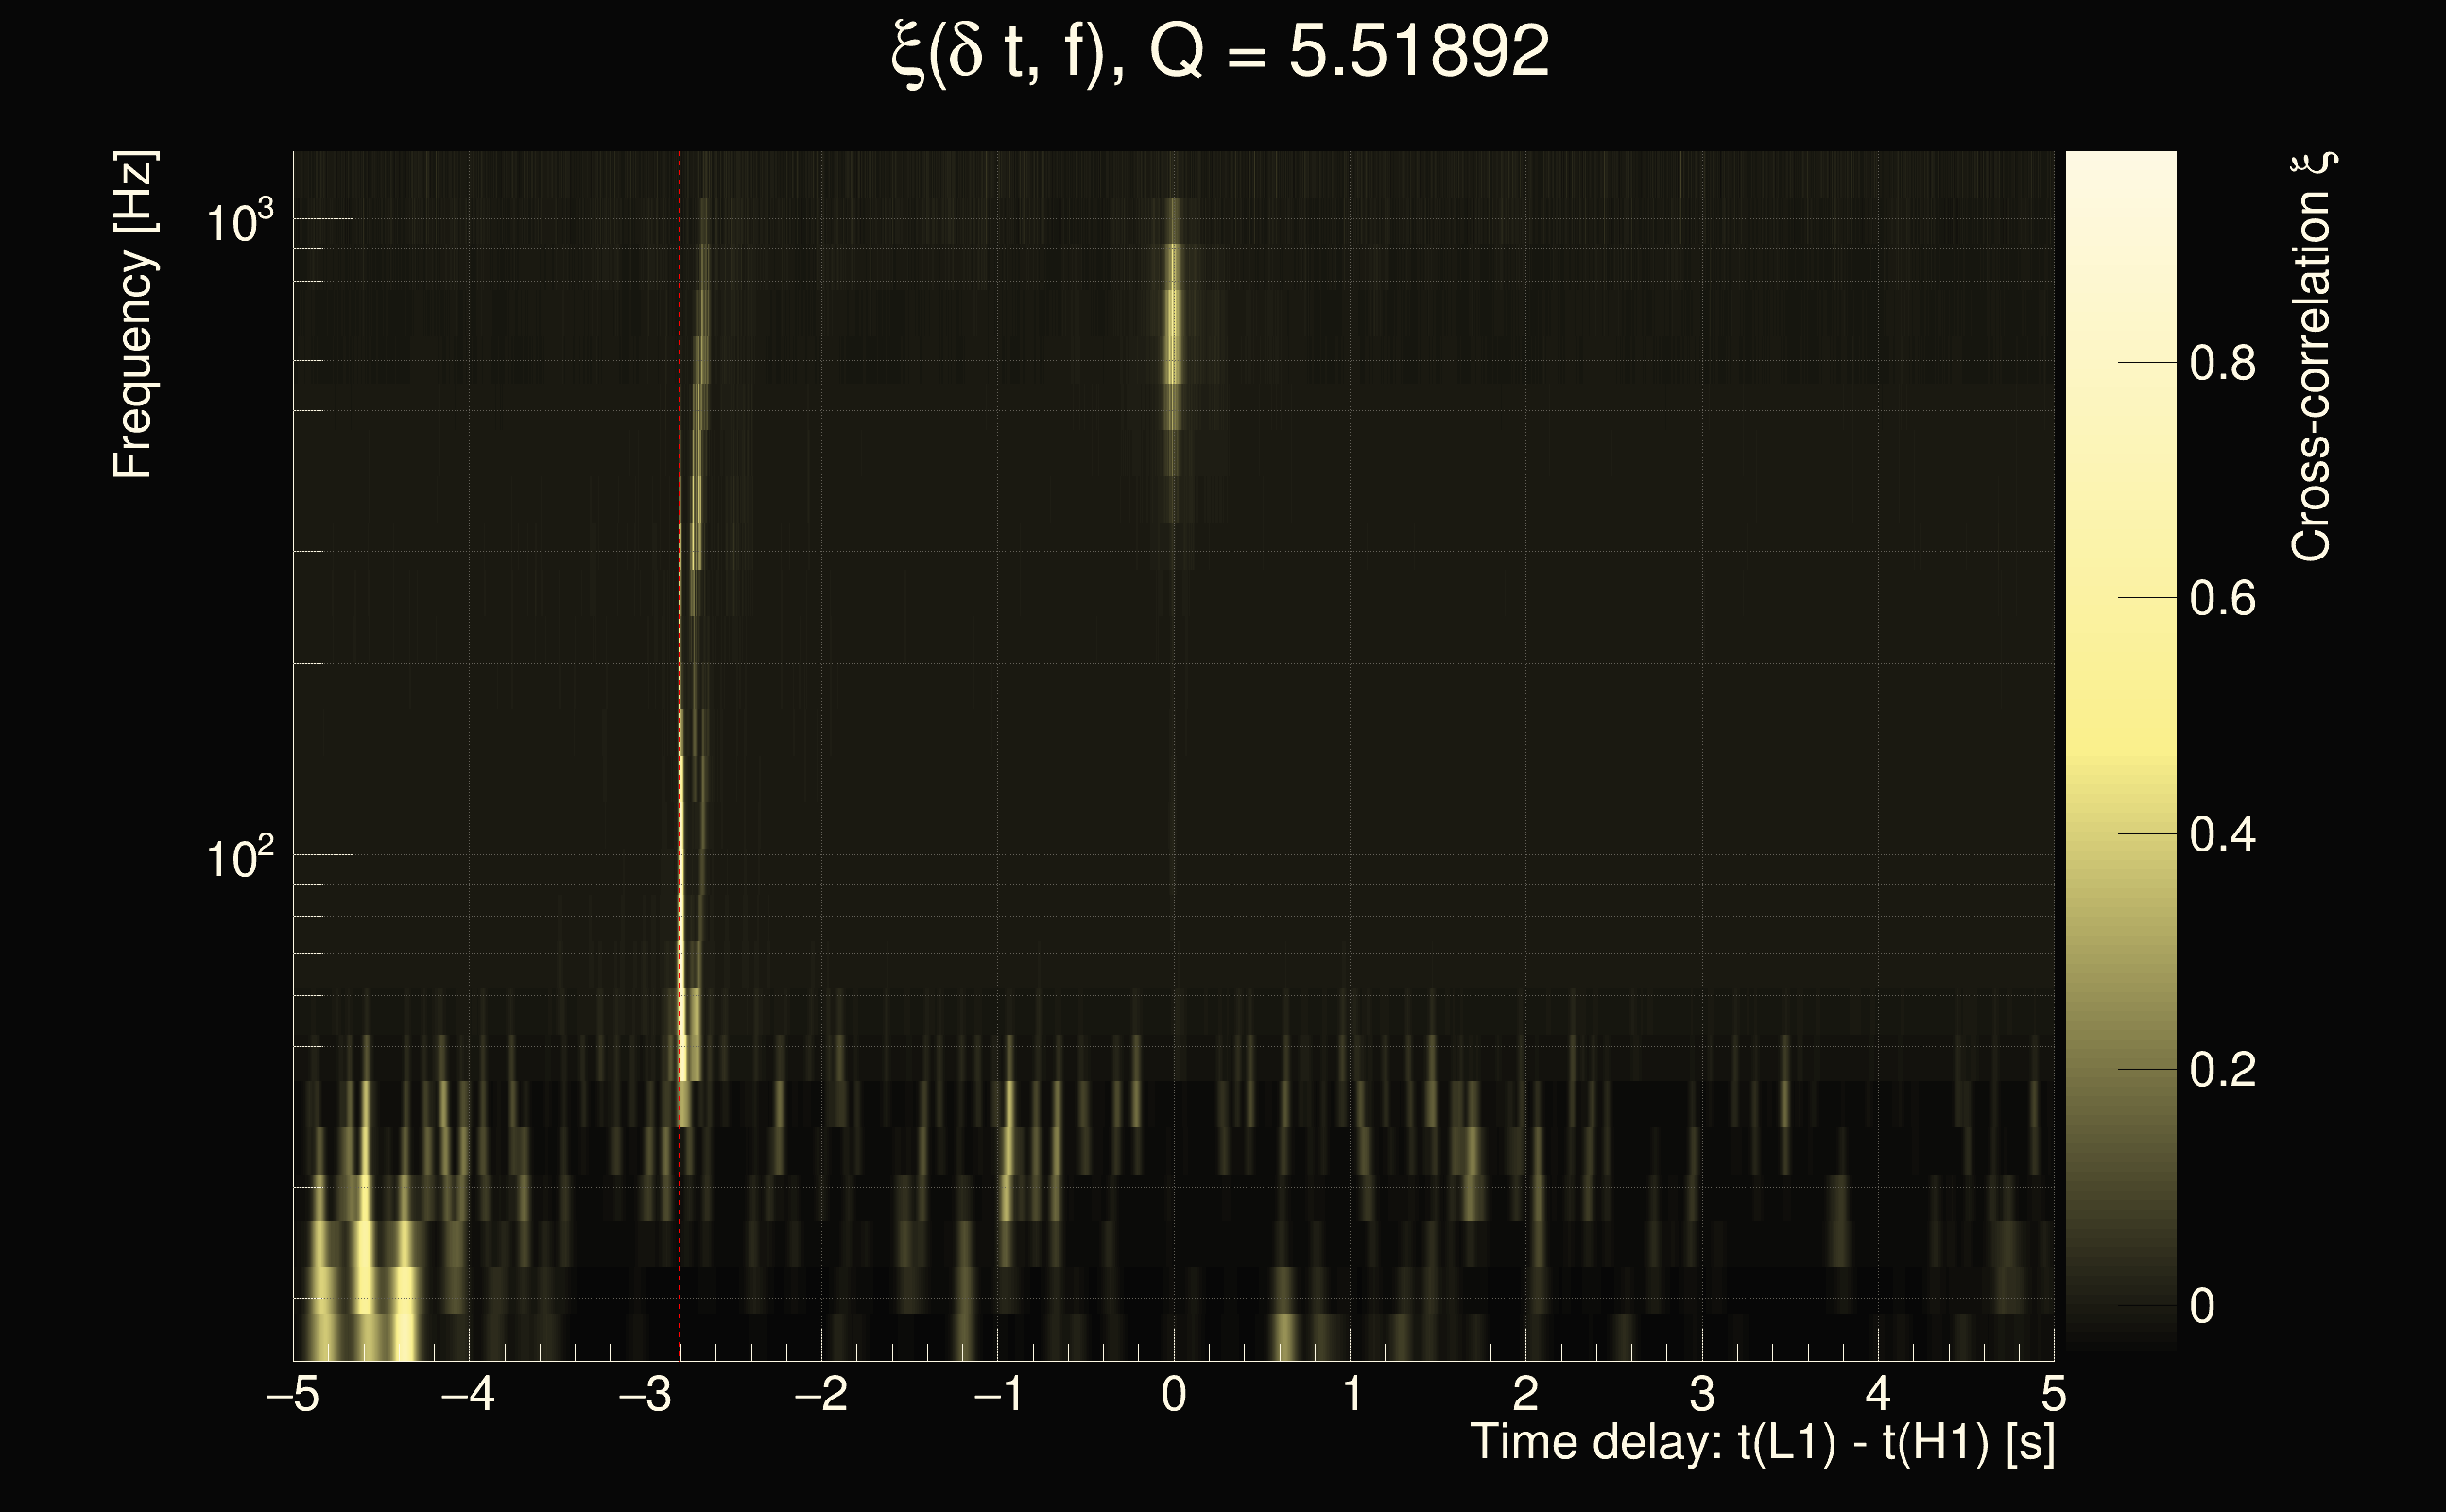Screen dimensions: 2446x1512
Task: Click the 10² frequency axis tick label
Action: tap(239, 858)
